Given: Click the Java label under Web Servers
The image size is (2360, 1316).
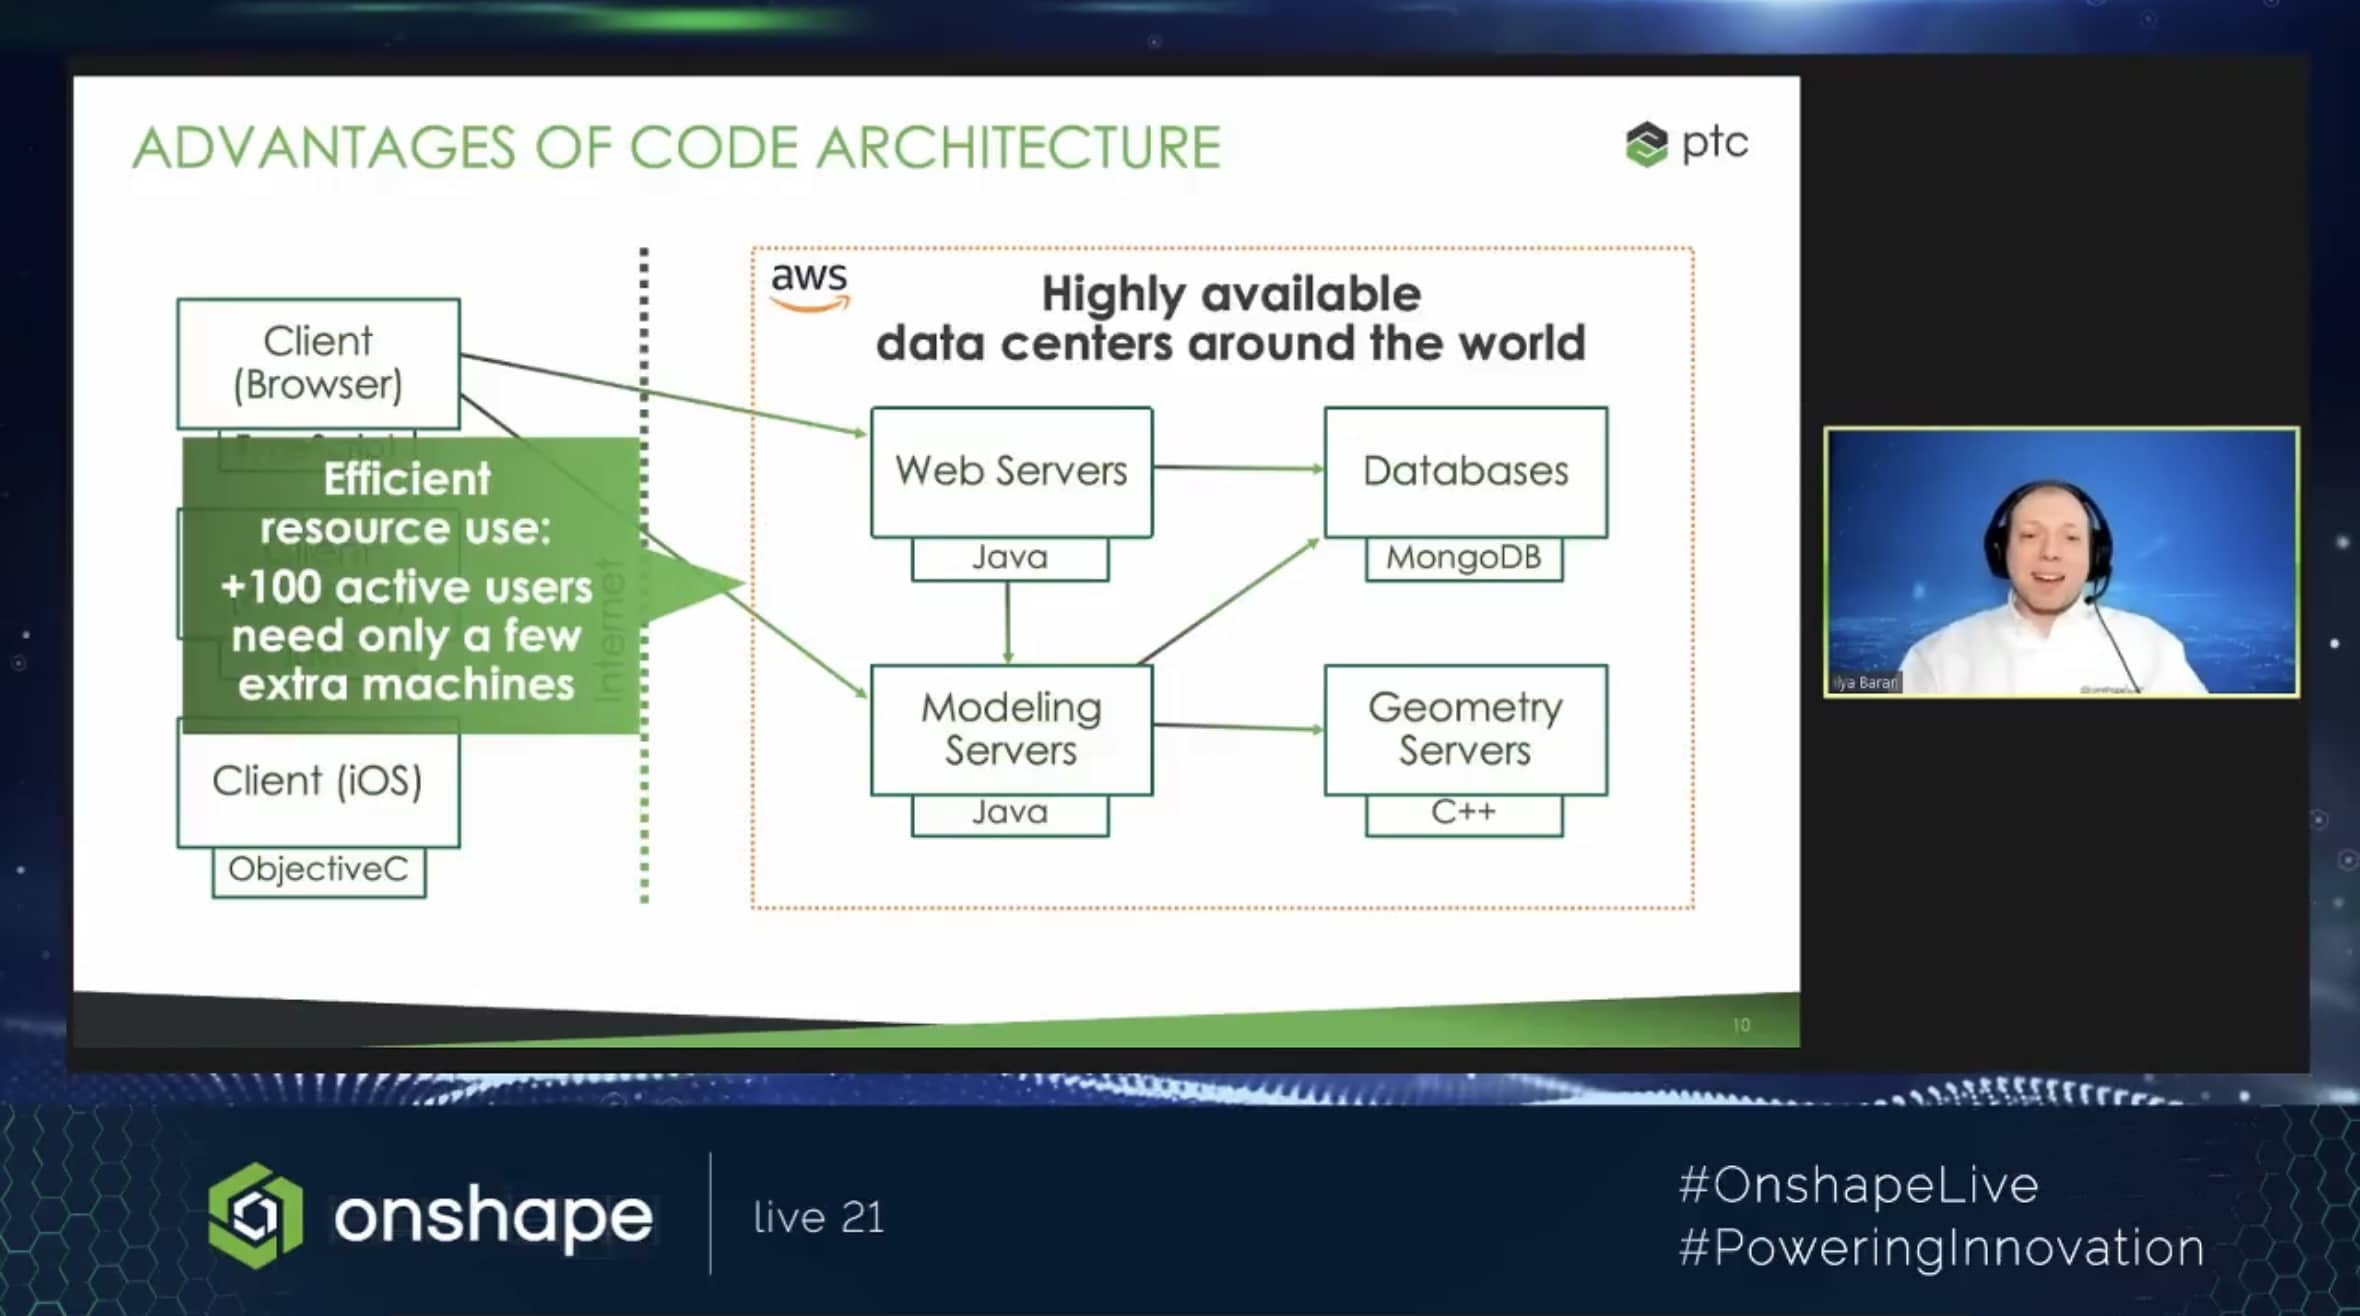Looking at the screenshot, I should 1010,558.
